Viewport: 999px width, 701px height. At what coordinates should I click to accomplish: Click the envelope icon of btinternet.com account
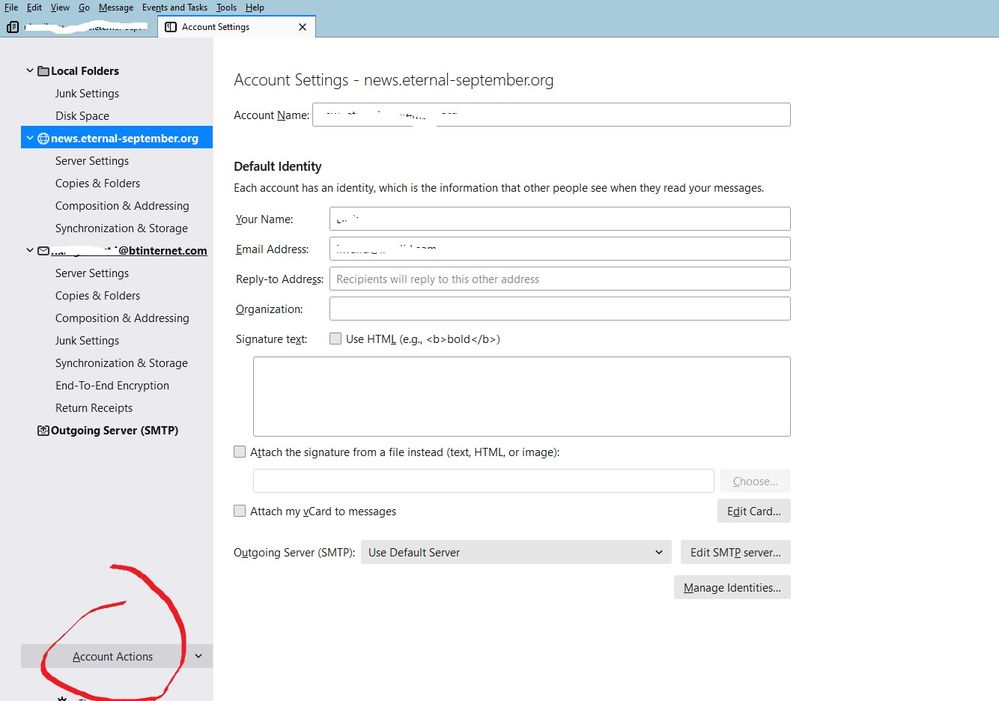tap(43, 251)
